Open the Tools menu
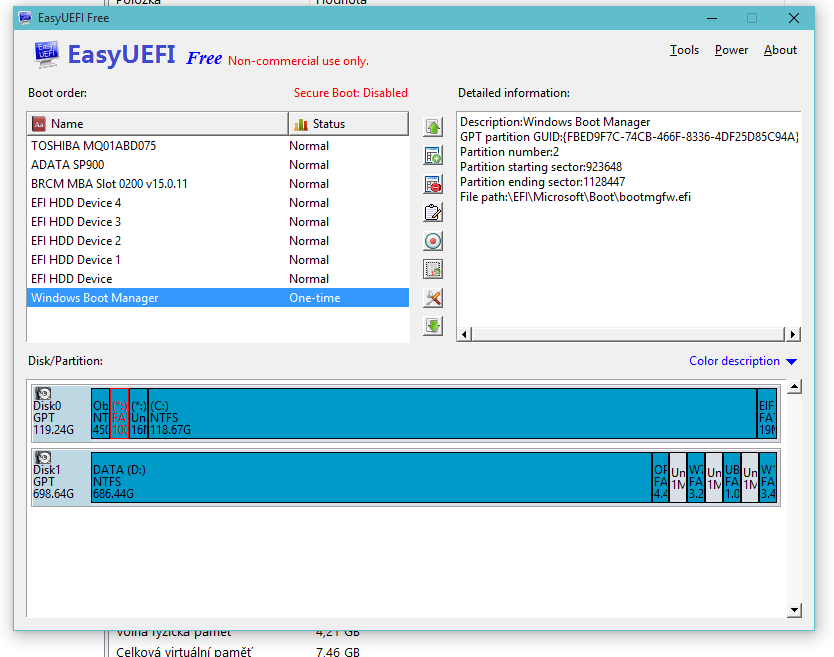 tap(684, 50)
